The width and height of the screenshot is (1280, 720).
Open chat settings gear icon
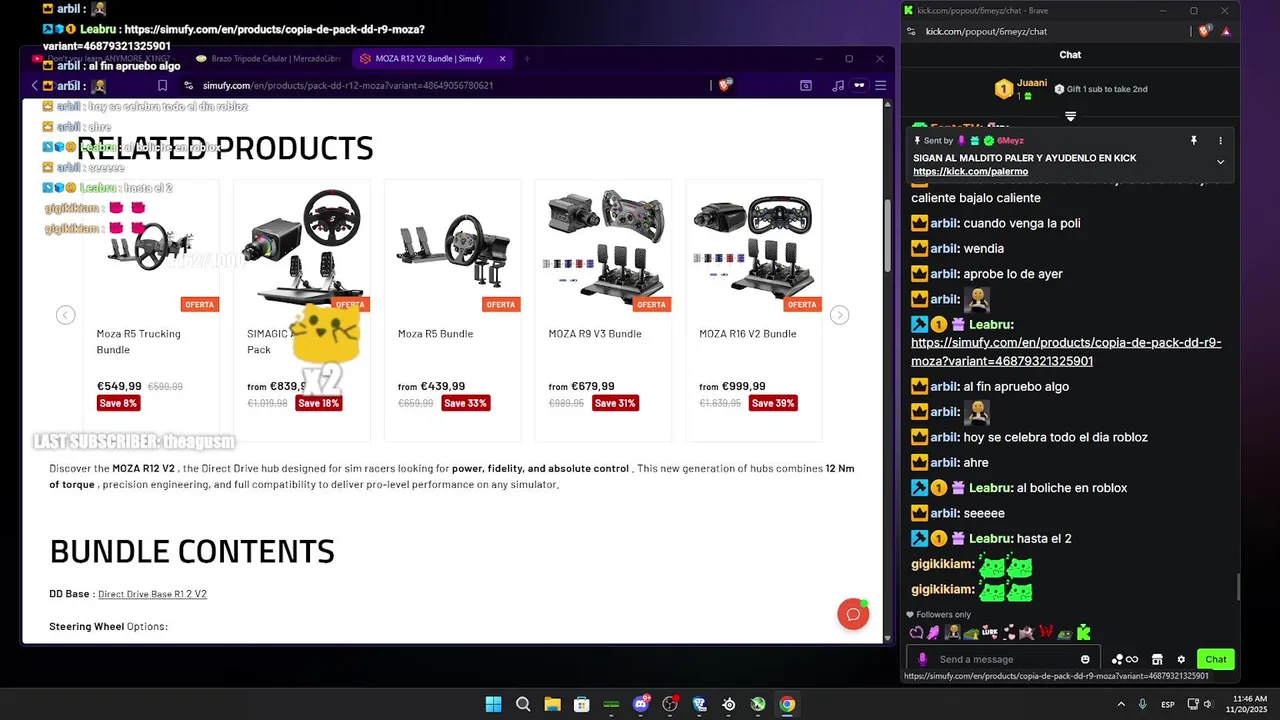click(1181, 660)
